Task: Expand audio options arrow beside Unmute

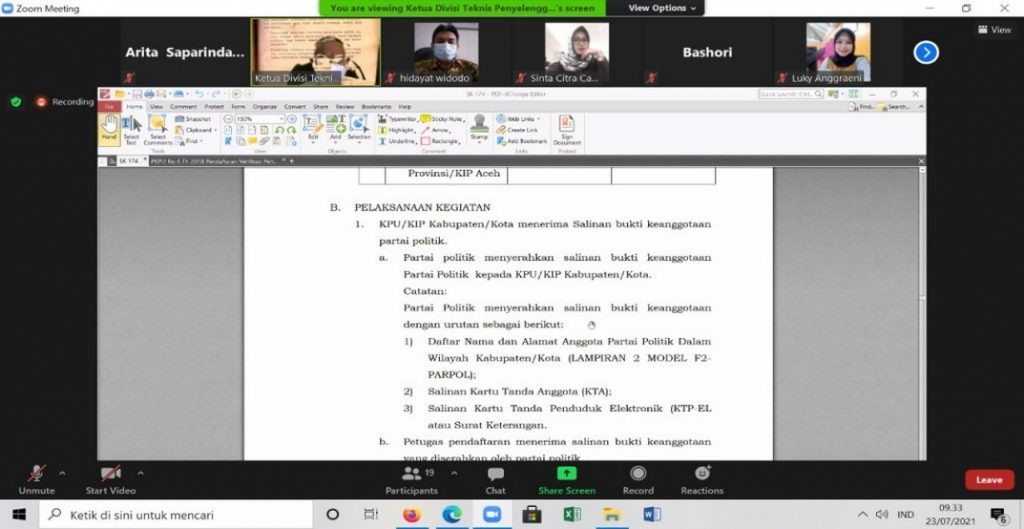Action: click(x=62, y=472)
